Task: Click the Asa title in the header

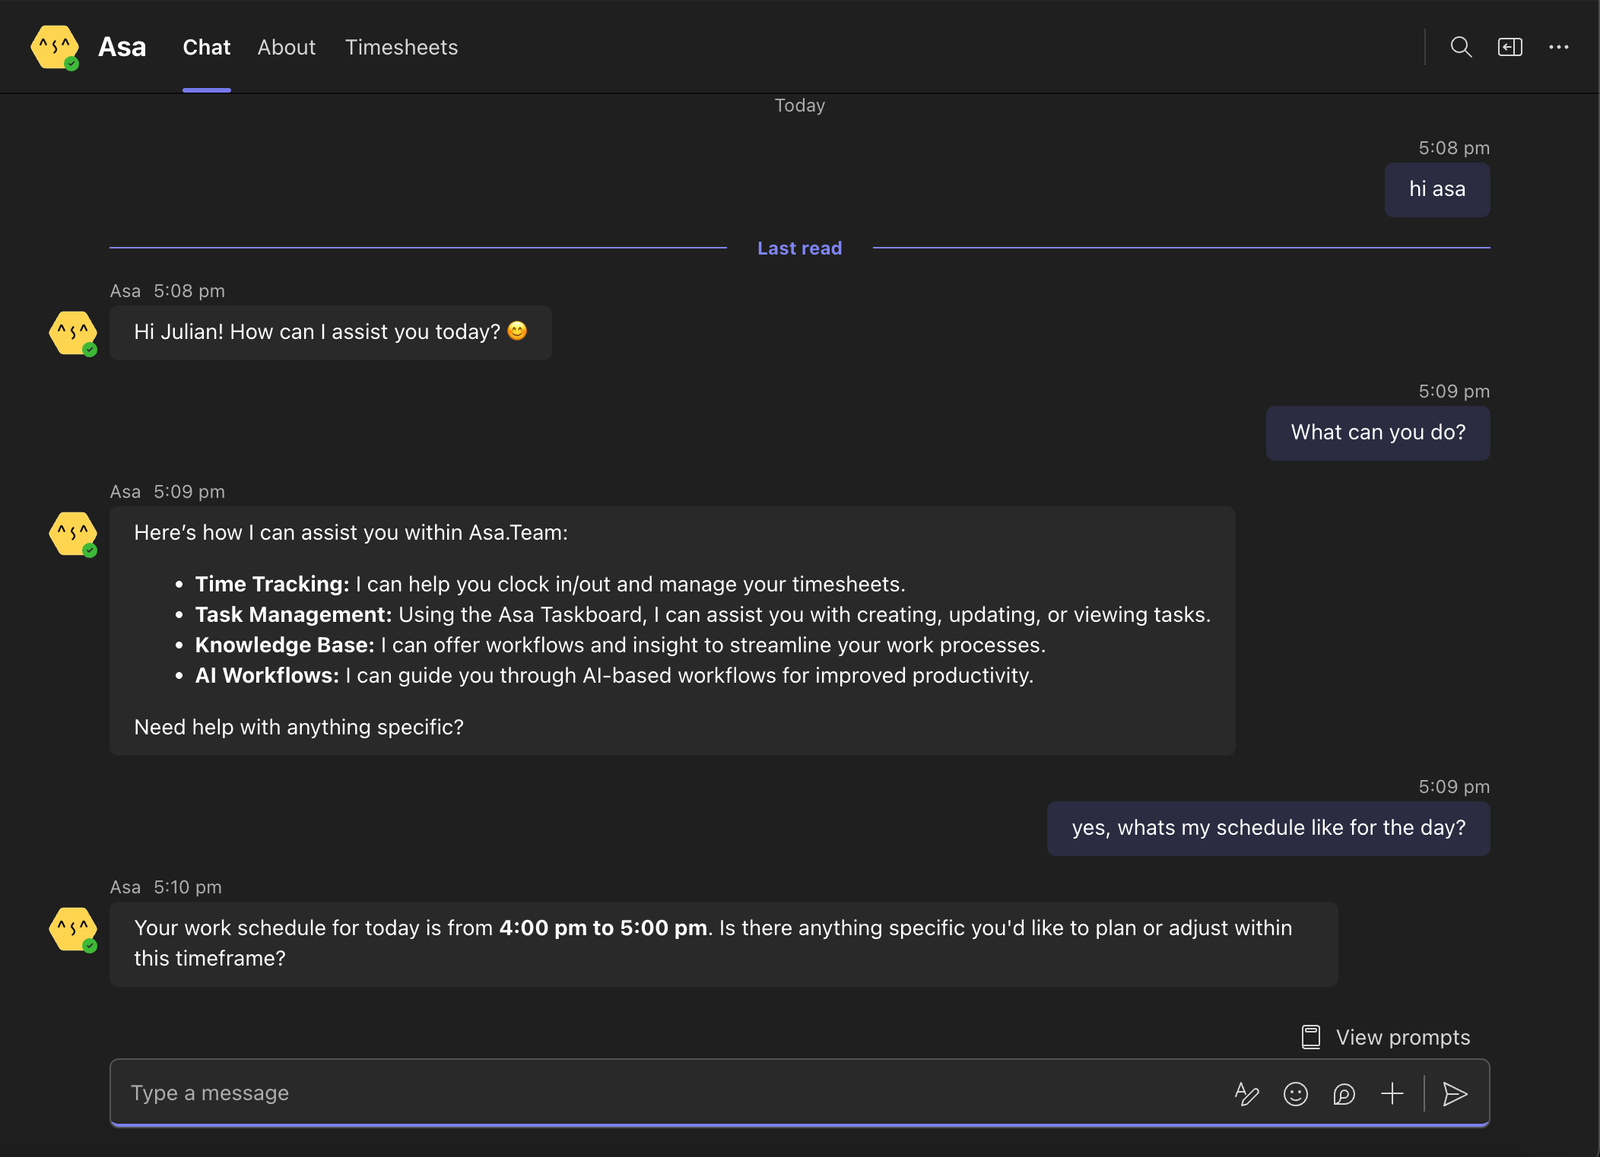Action: coord(122,46)
